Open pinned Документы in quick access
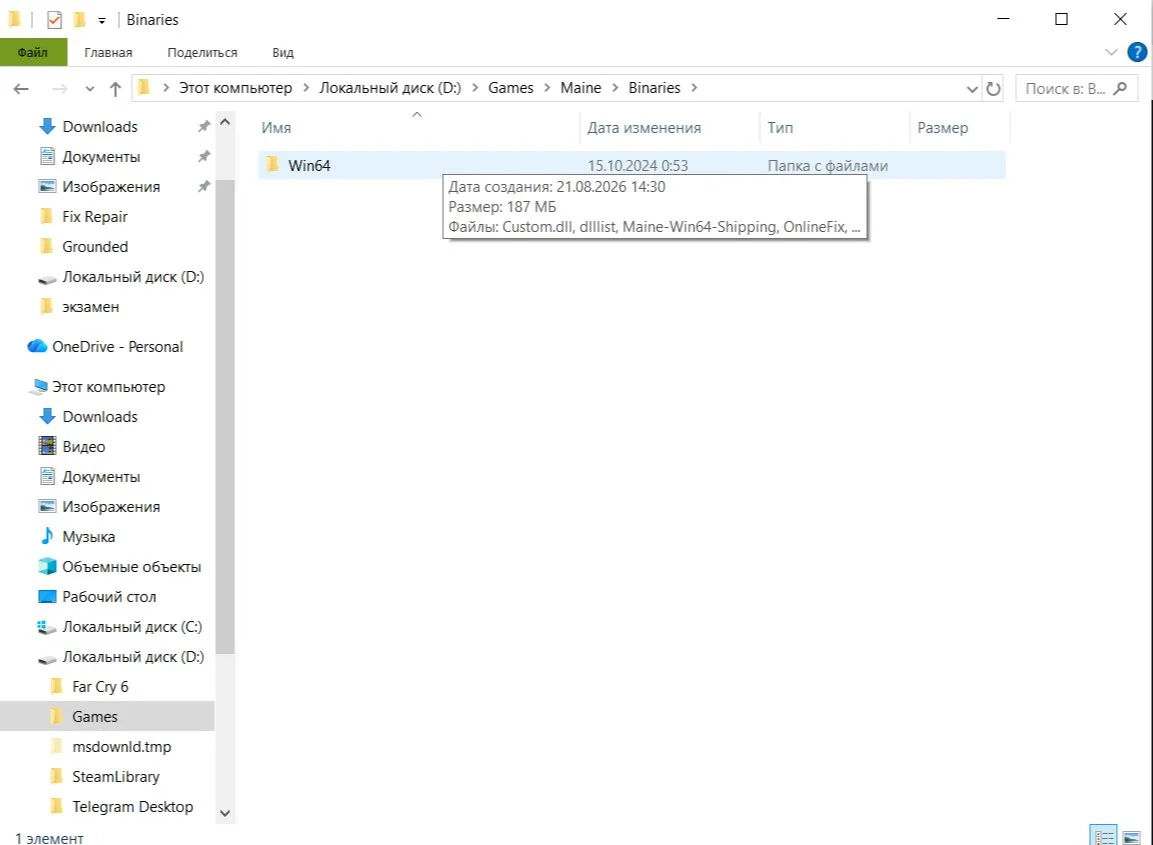The height and width of the screenshot is (845, 1153). (101, 157)
